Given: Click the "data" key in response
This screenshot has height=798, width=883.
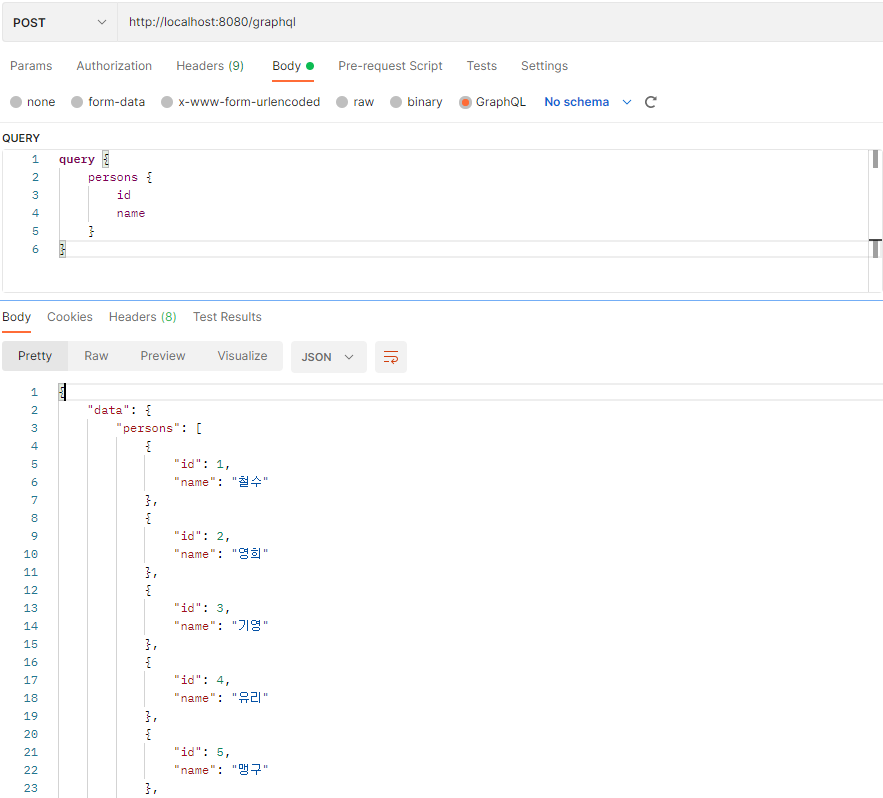Looking at the screenshot, I should 108,411.
